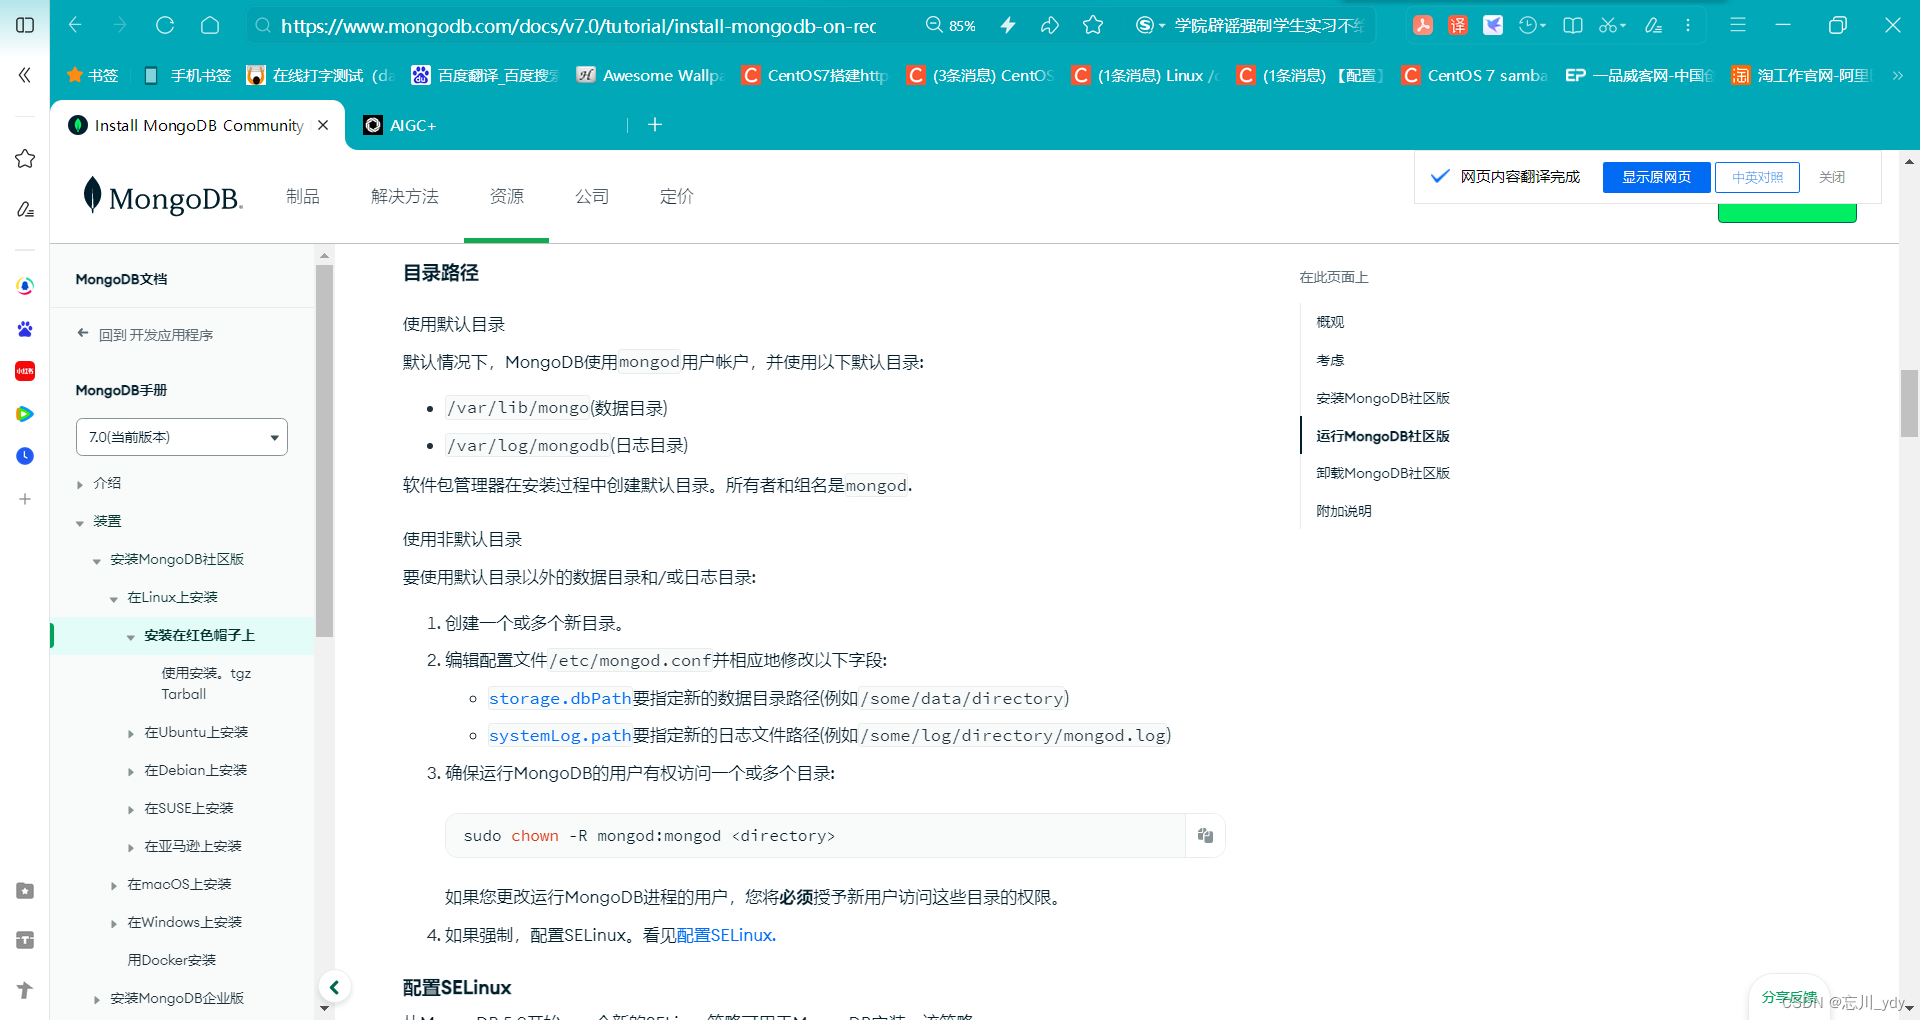Copy the sudo chown command using the copy icon
The width and height of the screenshot is (1920, 1020).
tap(1204, 835)
